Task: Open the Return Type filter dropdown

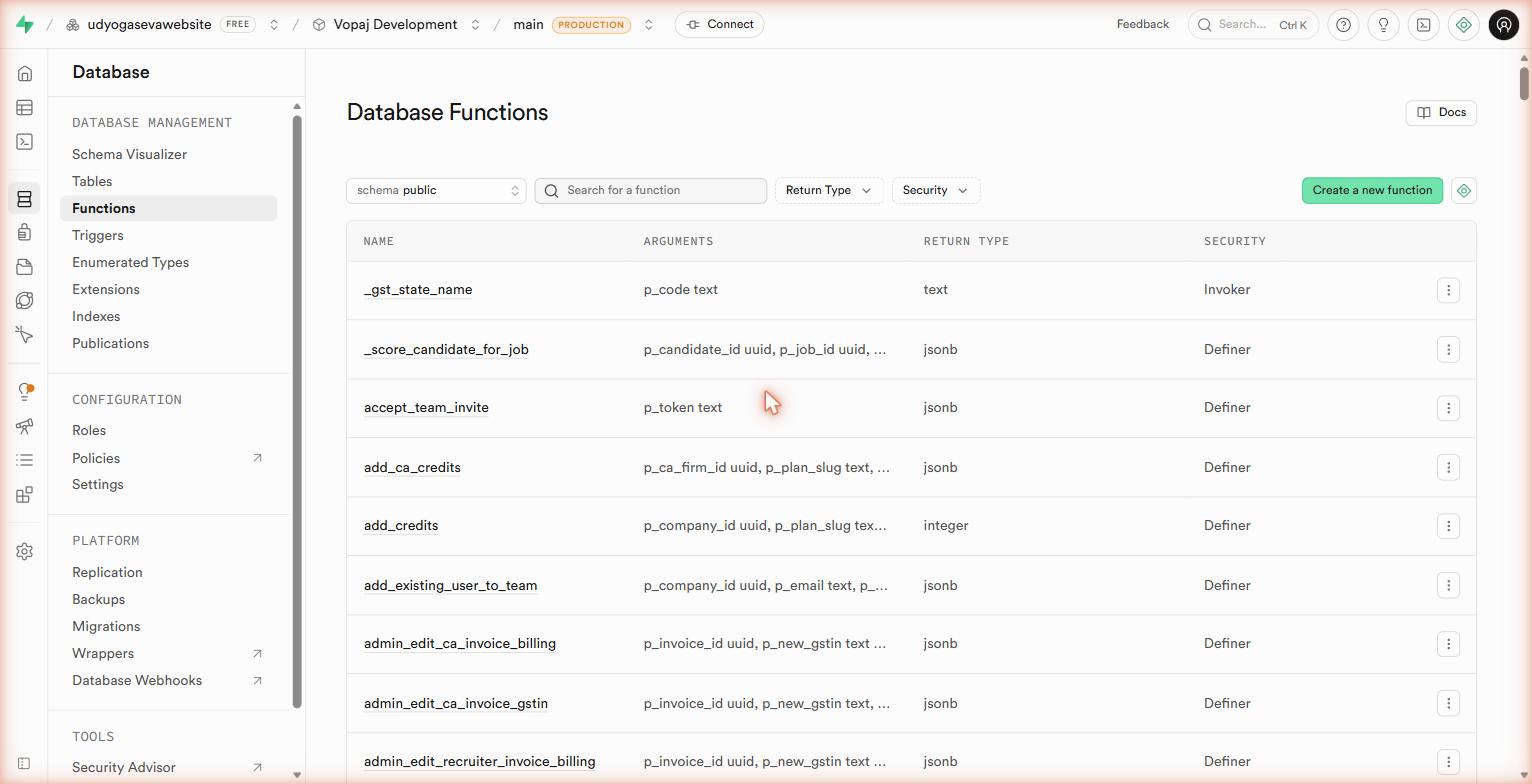Action: point(829,191)
